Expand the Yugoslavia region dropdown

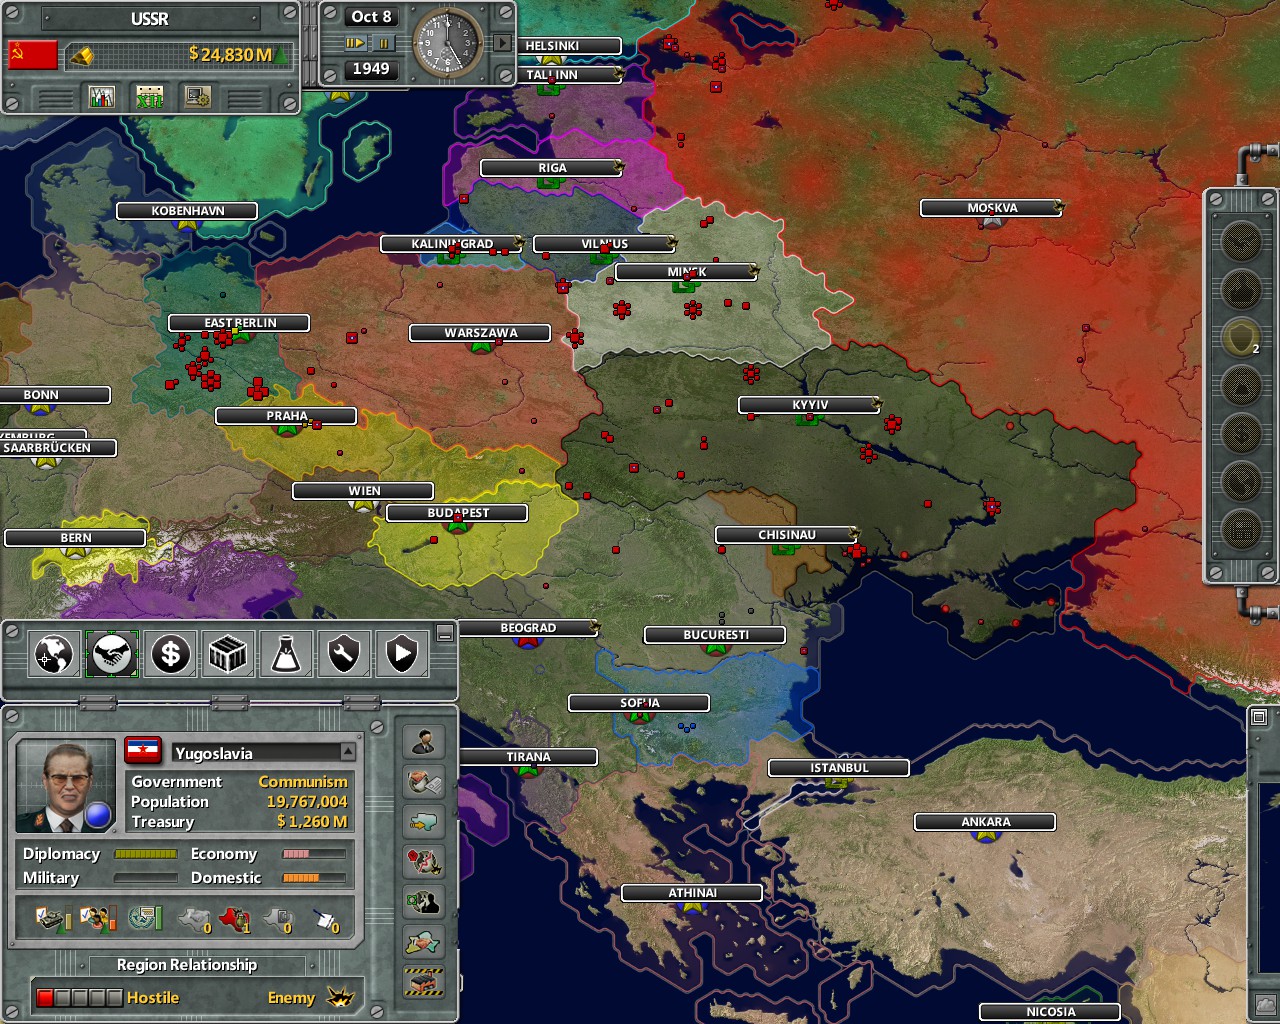coord(347,752)
